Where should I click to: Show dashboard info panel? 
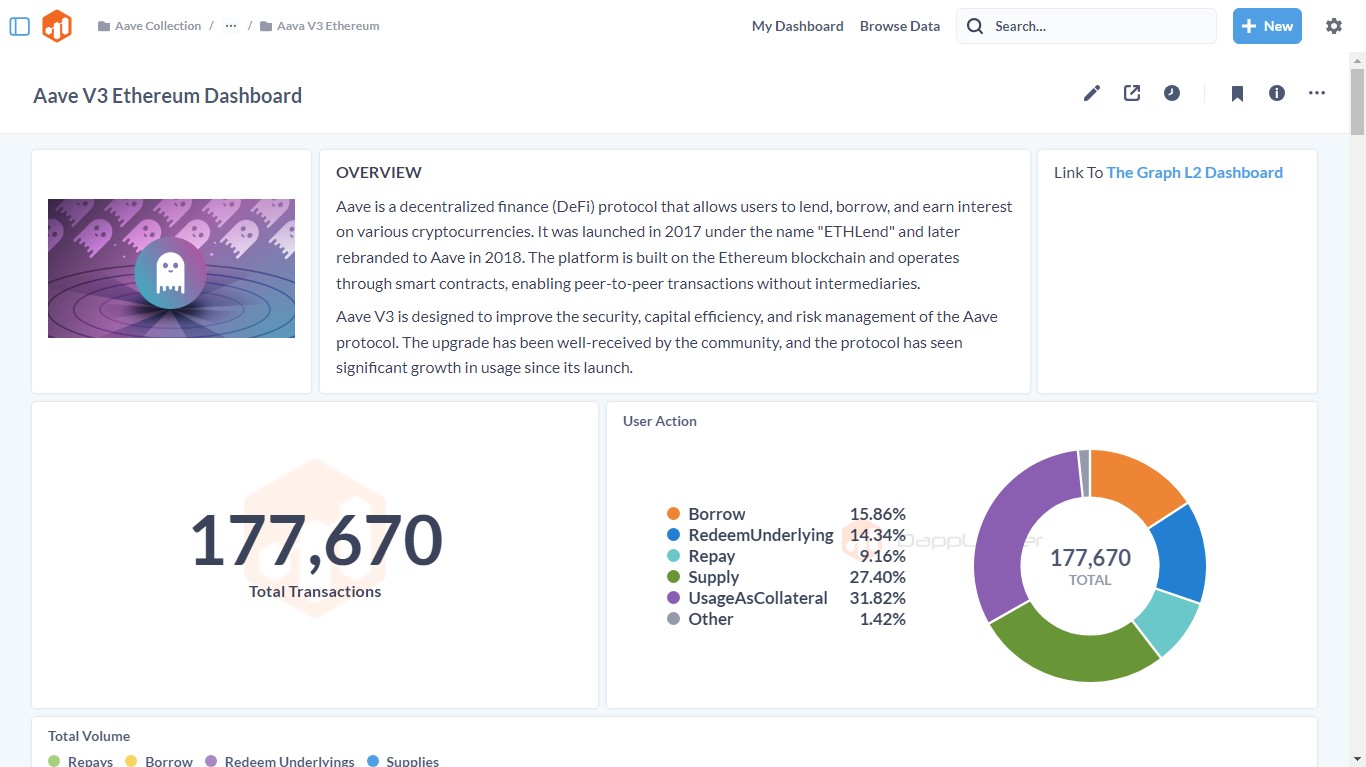1277,93
